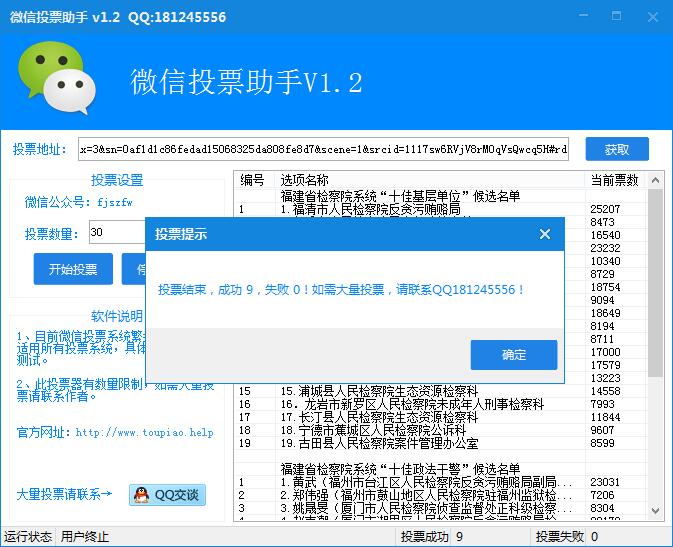Click the 开始投票 button

73,269
